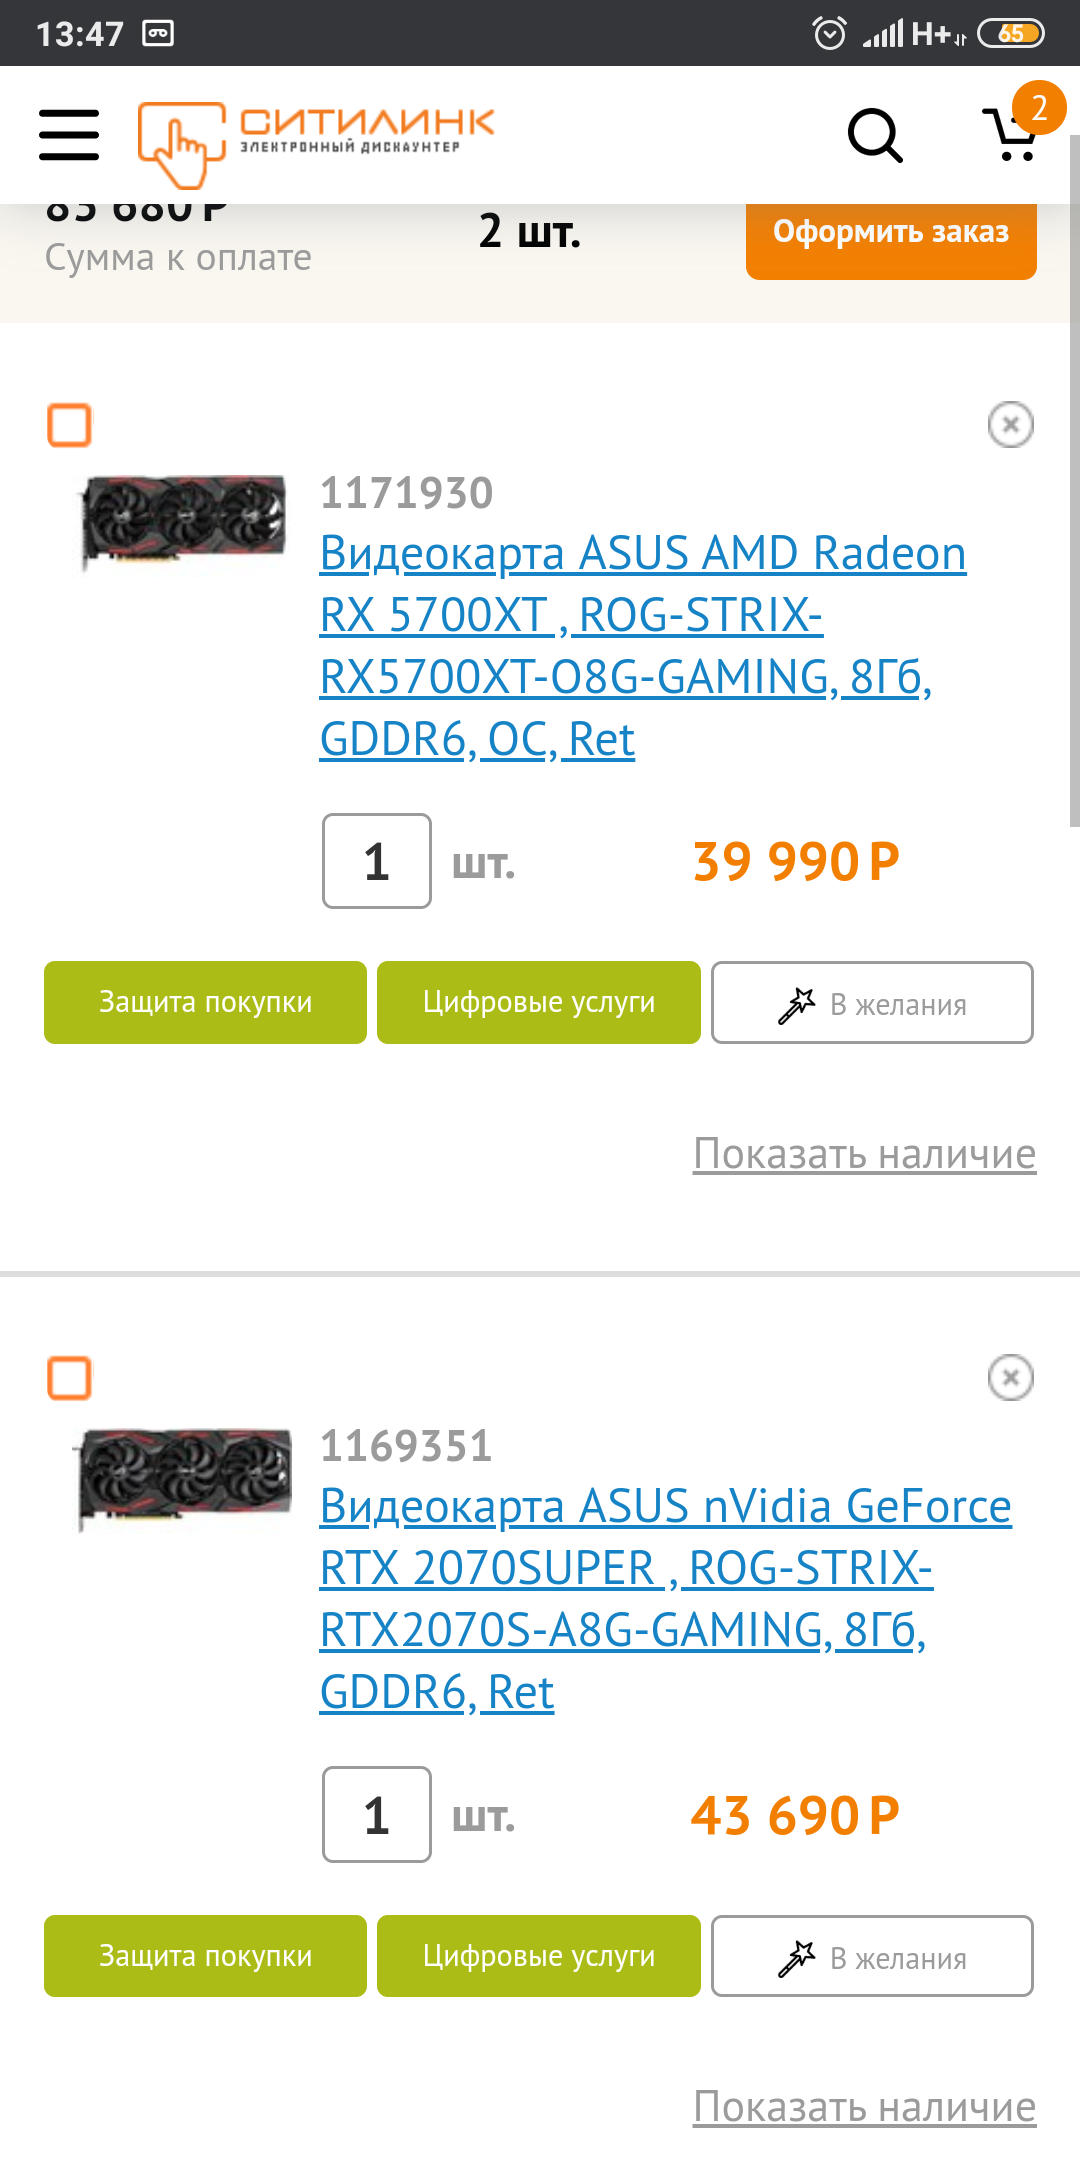The image size is (1080, 2160).
Task: Tap the Citilink logo
Action: click(316, 144)
